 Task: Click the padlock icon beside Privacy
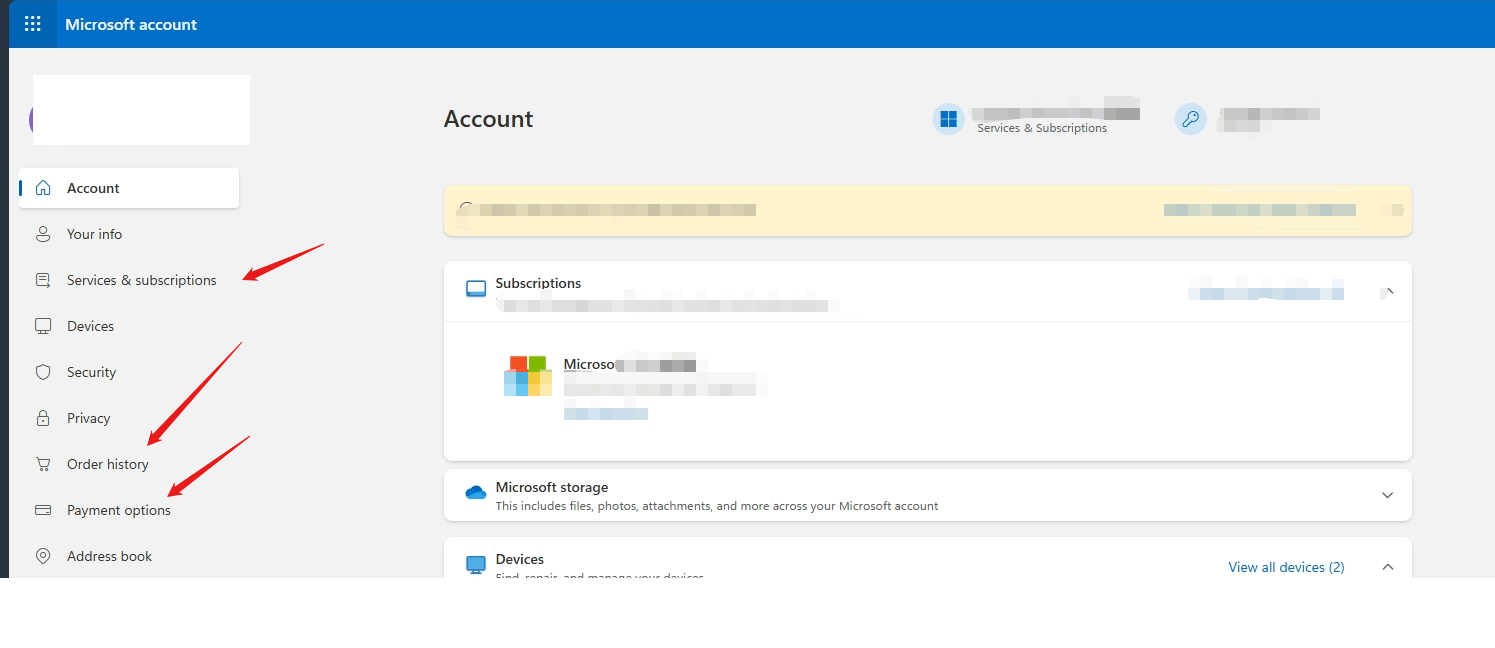coord(43,418)
